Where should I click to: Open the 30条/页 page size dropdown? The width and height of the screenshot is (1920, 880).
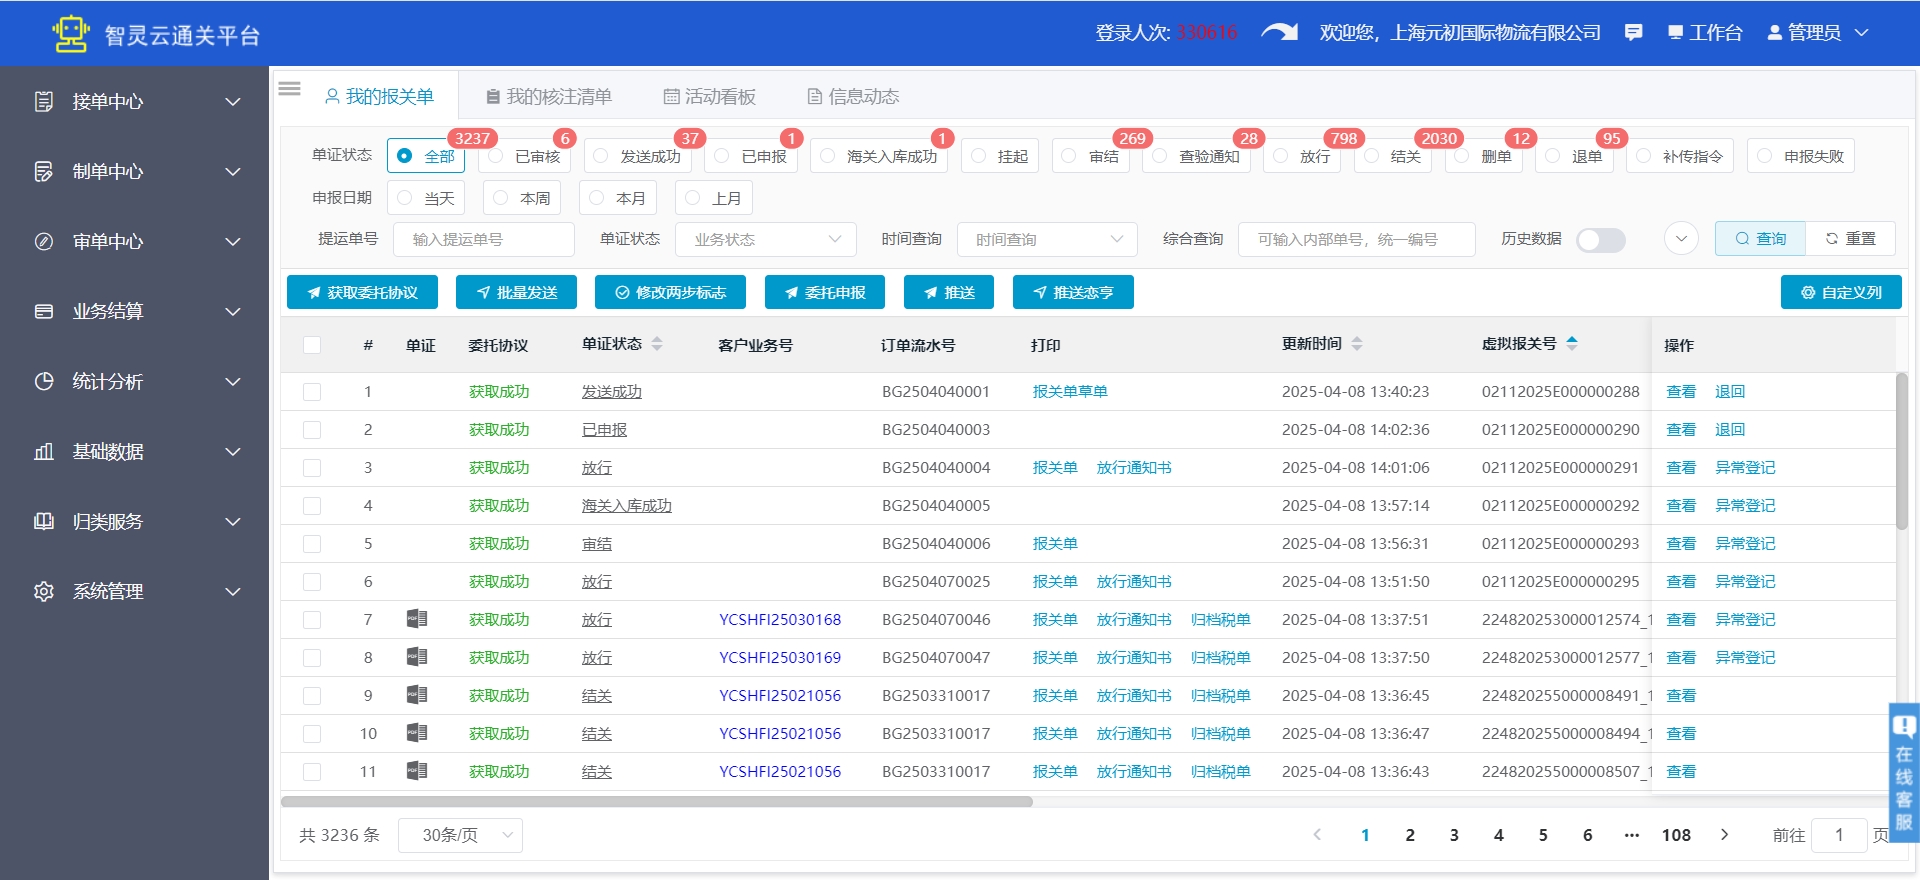tap(460, 835)
